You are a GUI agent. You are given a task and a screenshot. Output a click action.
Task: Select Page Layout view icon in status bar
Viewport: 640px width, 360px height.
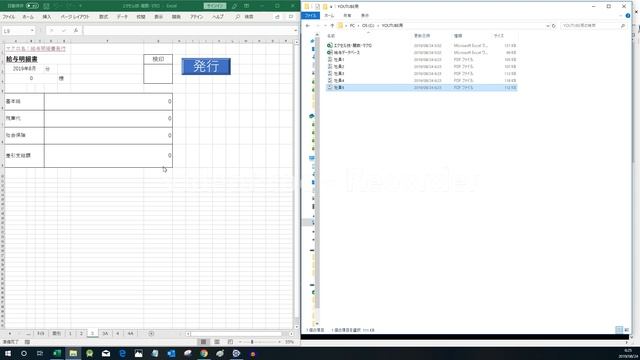pyautogui.click(x=217, y=342)
